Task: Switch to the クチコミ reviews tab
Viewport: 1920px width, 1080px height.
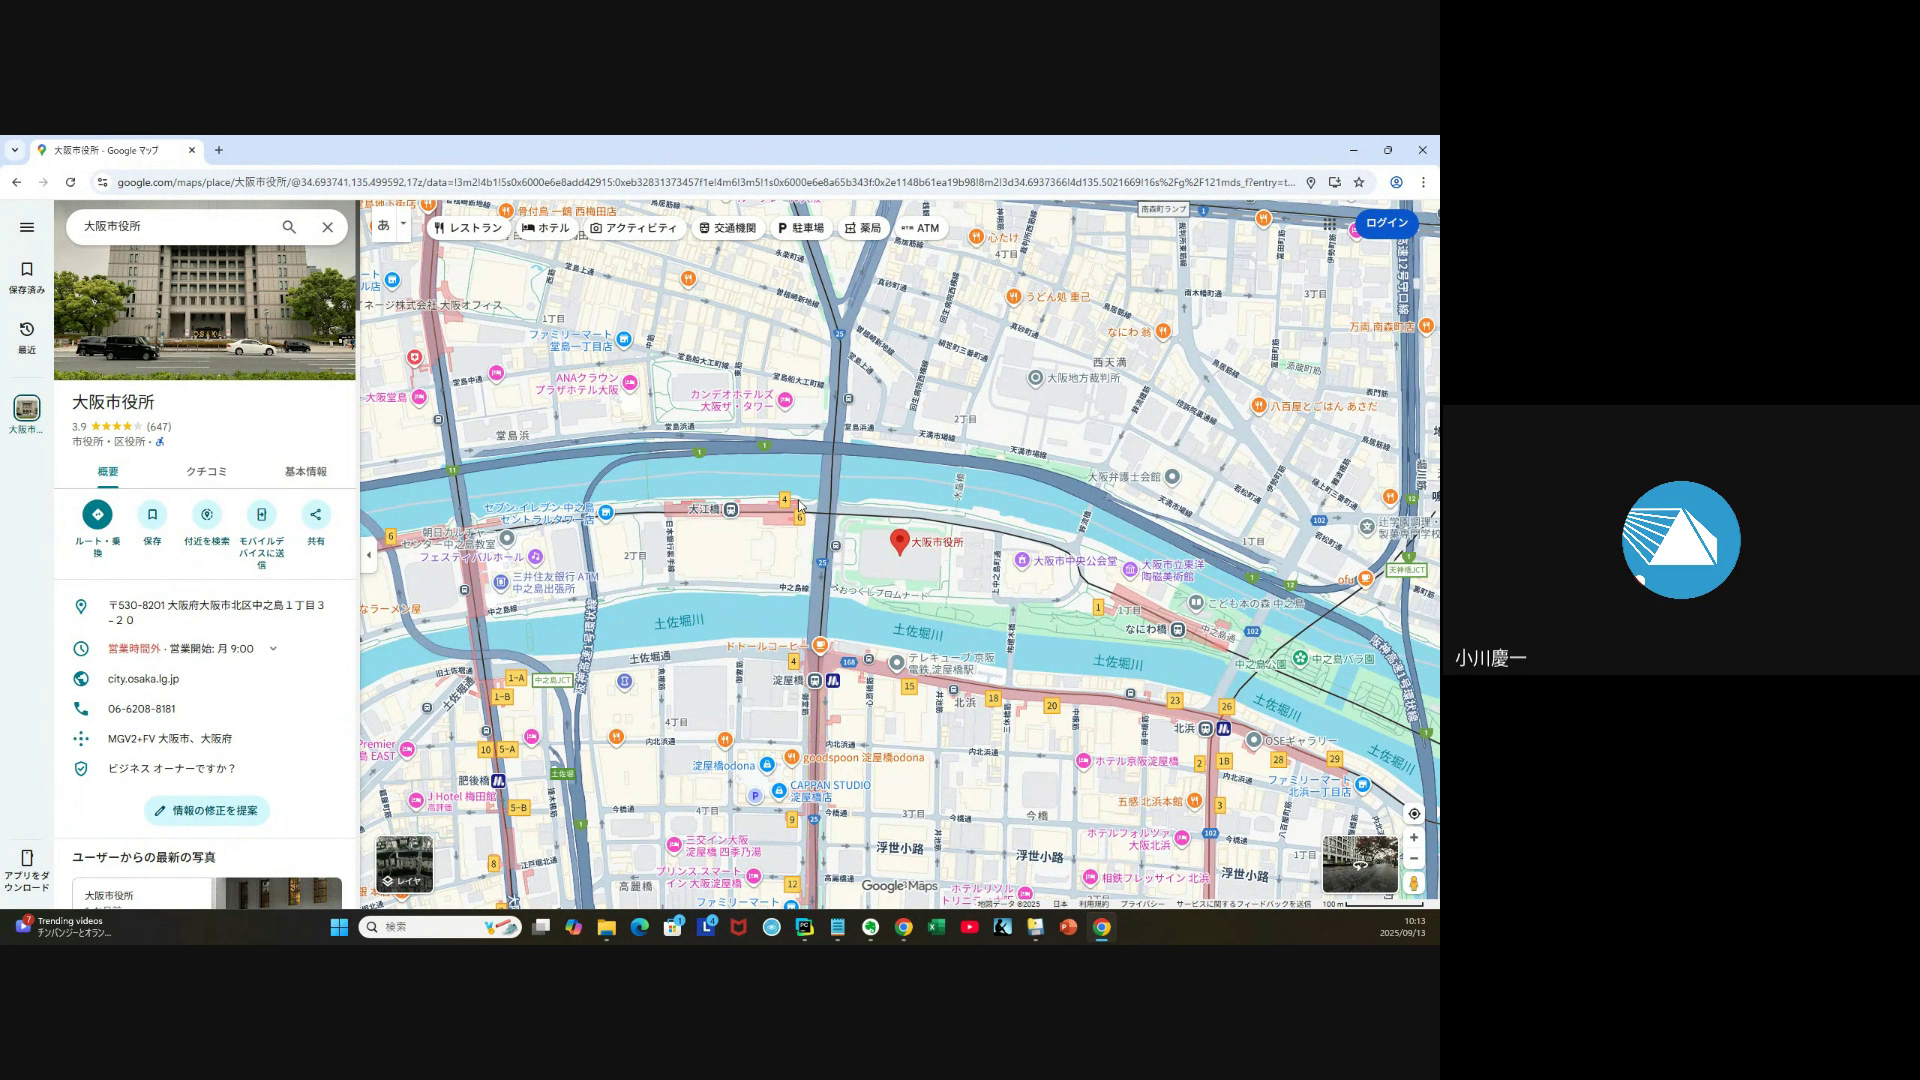Action: (x=206, y=472)
